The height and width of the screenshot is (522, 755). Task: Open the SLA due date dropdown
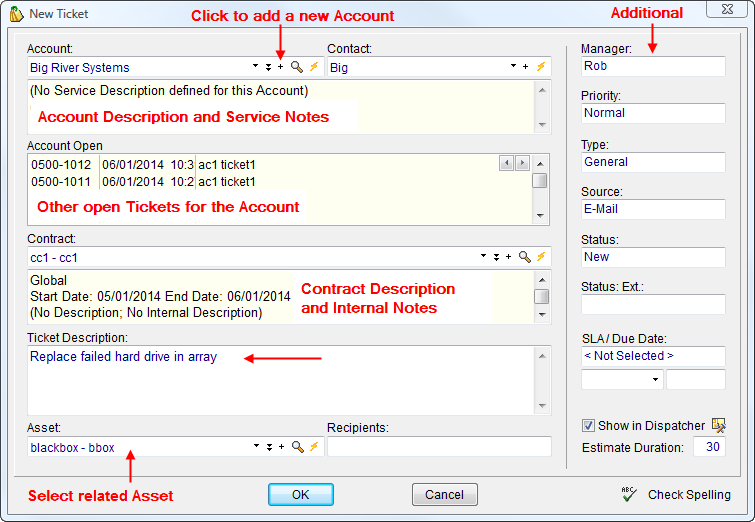tap(654, 380)
